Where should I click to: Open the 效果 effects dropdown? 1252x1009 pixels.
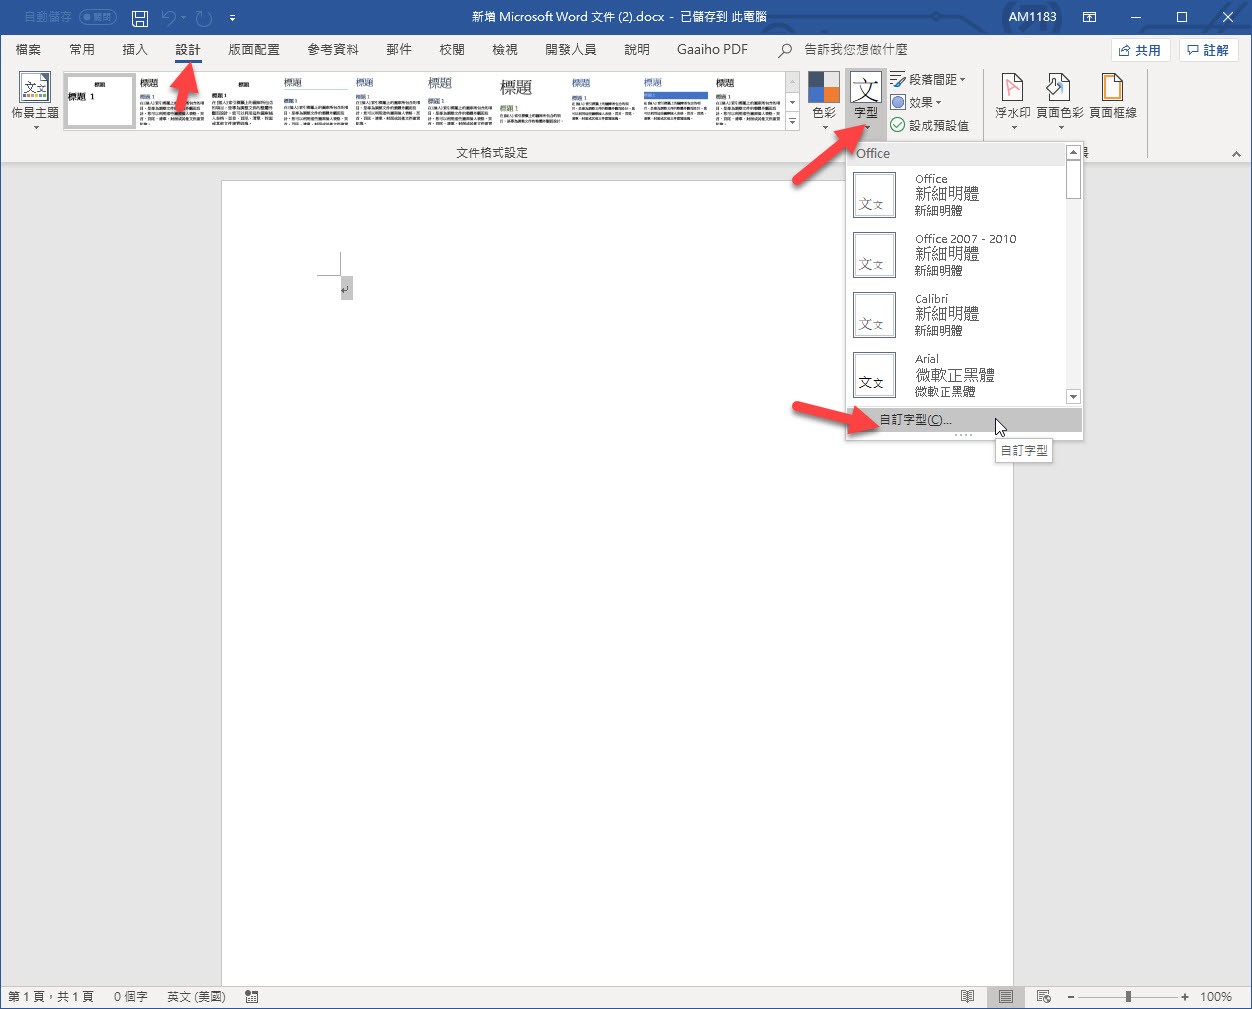point(915,102)
